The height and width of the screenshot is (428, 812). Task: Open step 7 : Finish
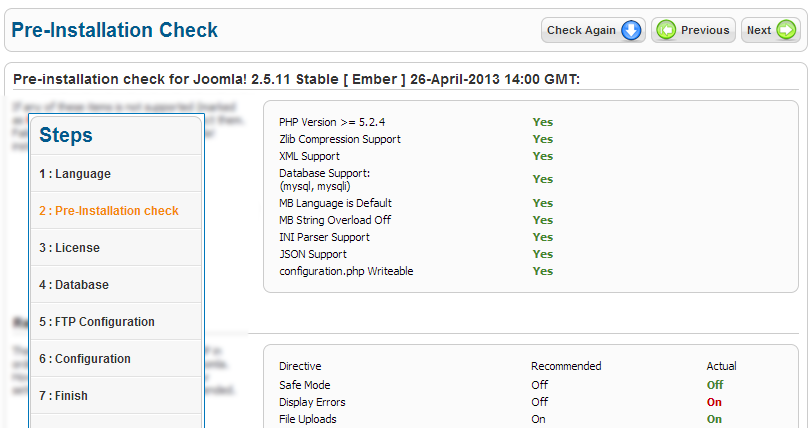pos(116,395)
